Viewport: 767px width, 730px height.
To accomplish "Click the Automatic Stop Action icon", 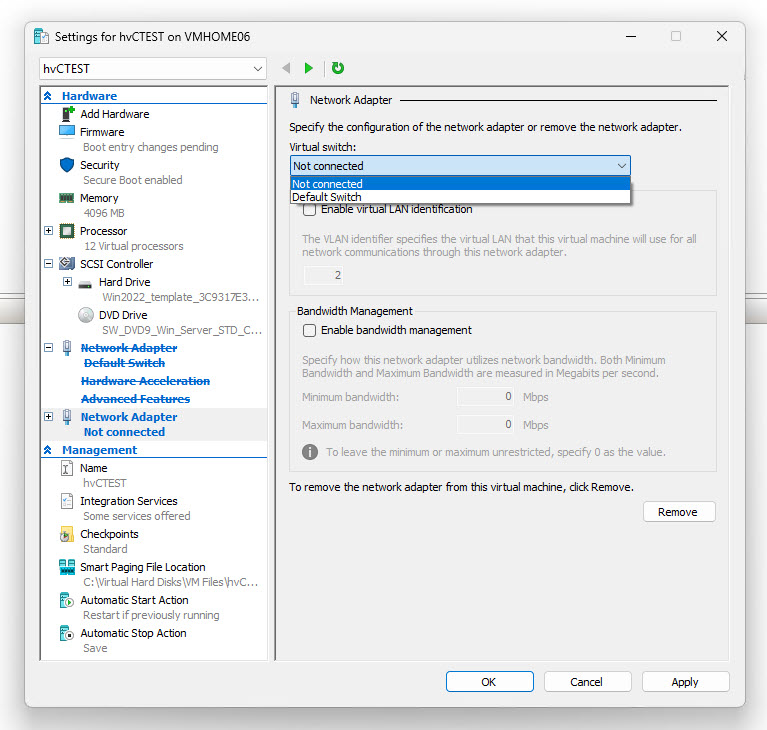I will point(67,633).
